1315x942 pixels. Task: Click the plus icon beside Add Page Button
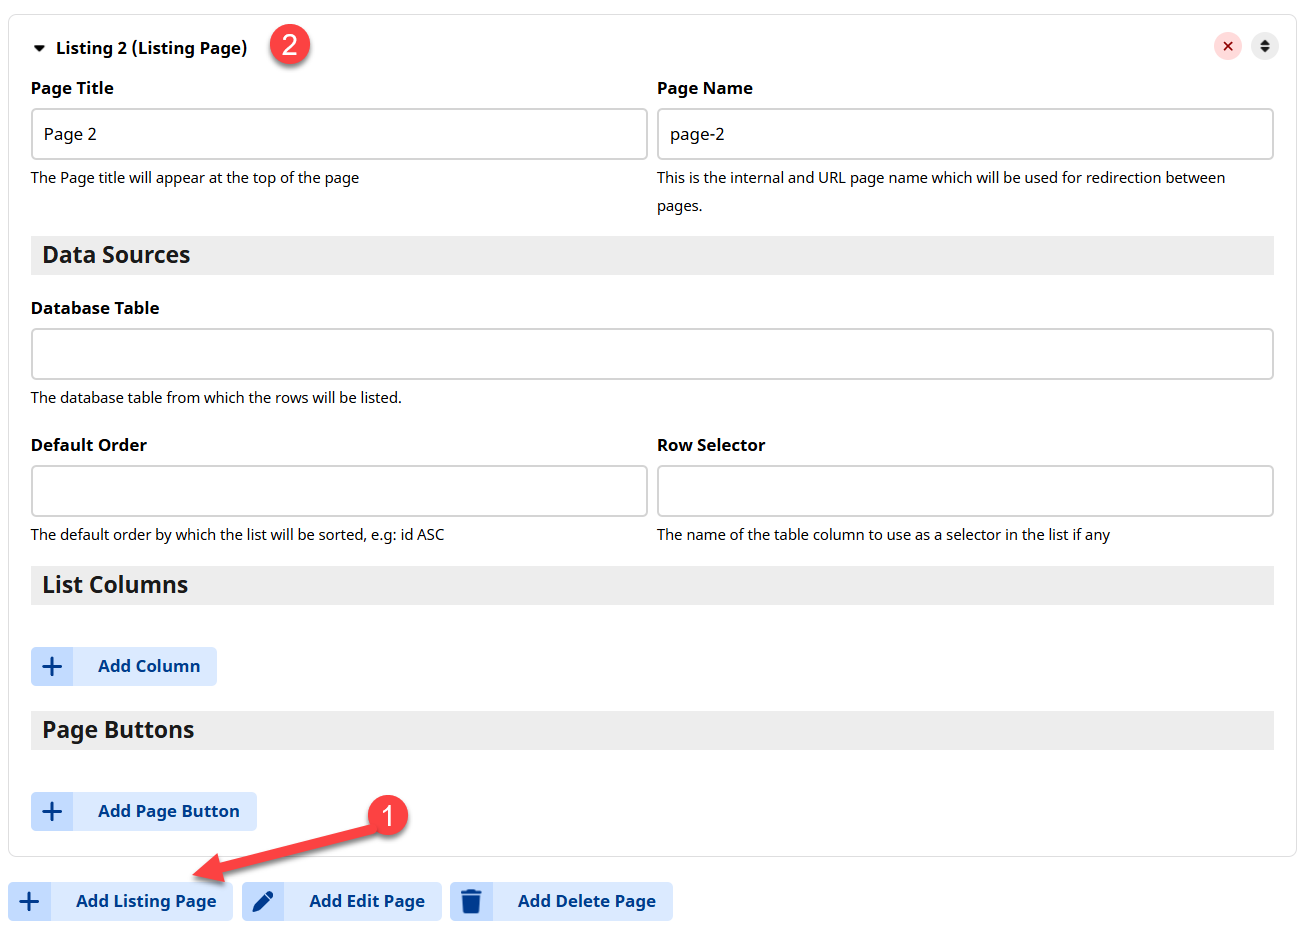tap(52, 812)
